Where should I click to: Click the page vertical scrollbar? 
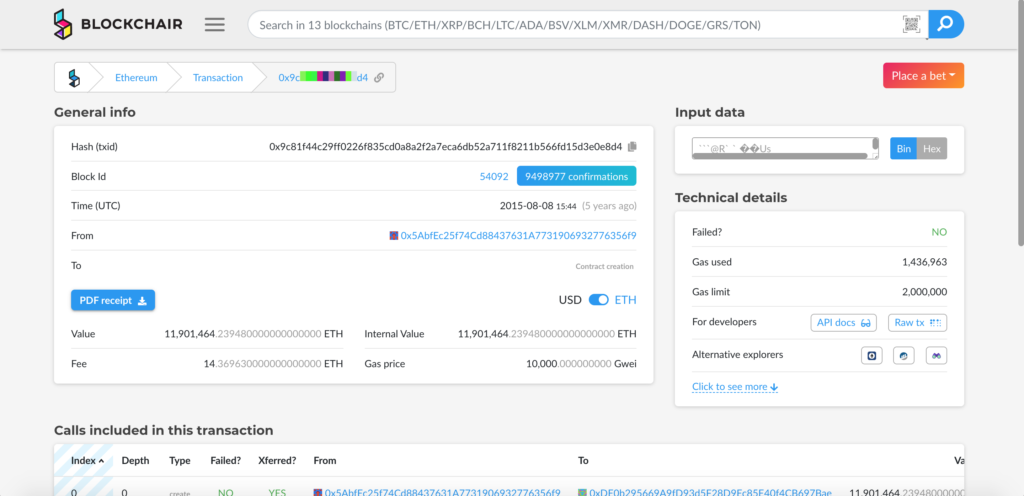(1019, 124)
